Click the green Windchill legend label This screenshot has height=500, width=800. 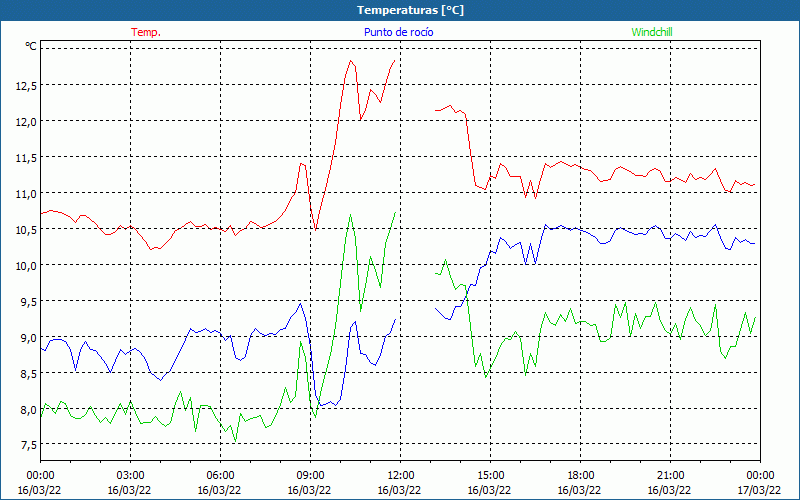tap(652, 32)
